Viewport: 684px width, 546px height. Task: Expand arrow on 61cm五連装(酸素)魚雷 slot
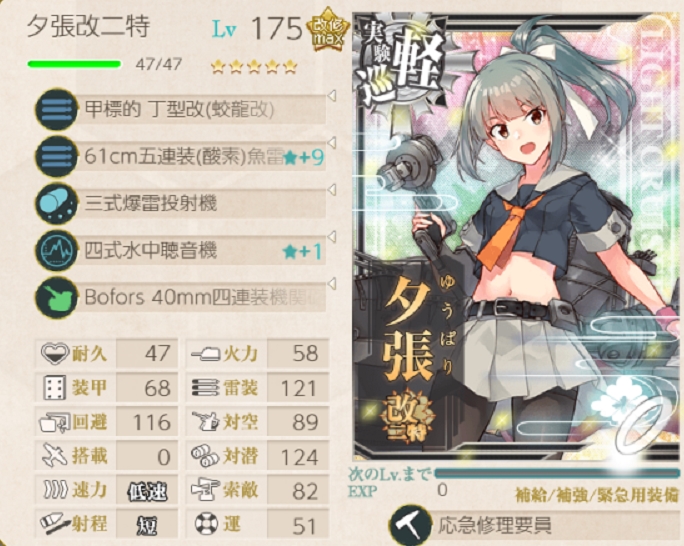[332, 143]
